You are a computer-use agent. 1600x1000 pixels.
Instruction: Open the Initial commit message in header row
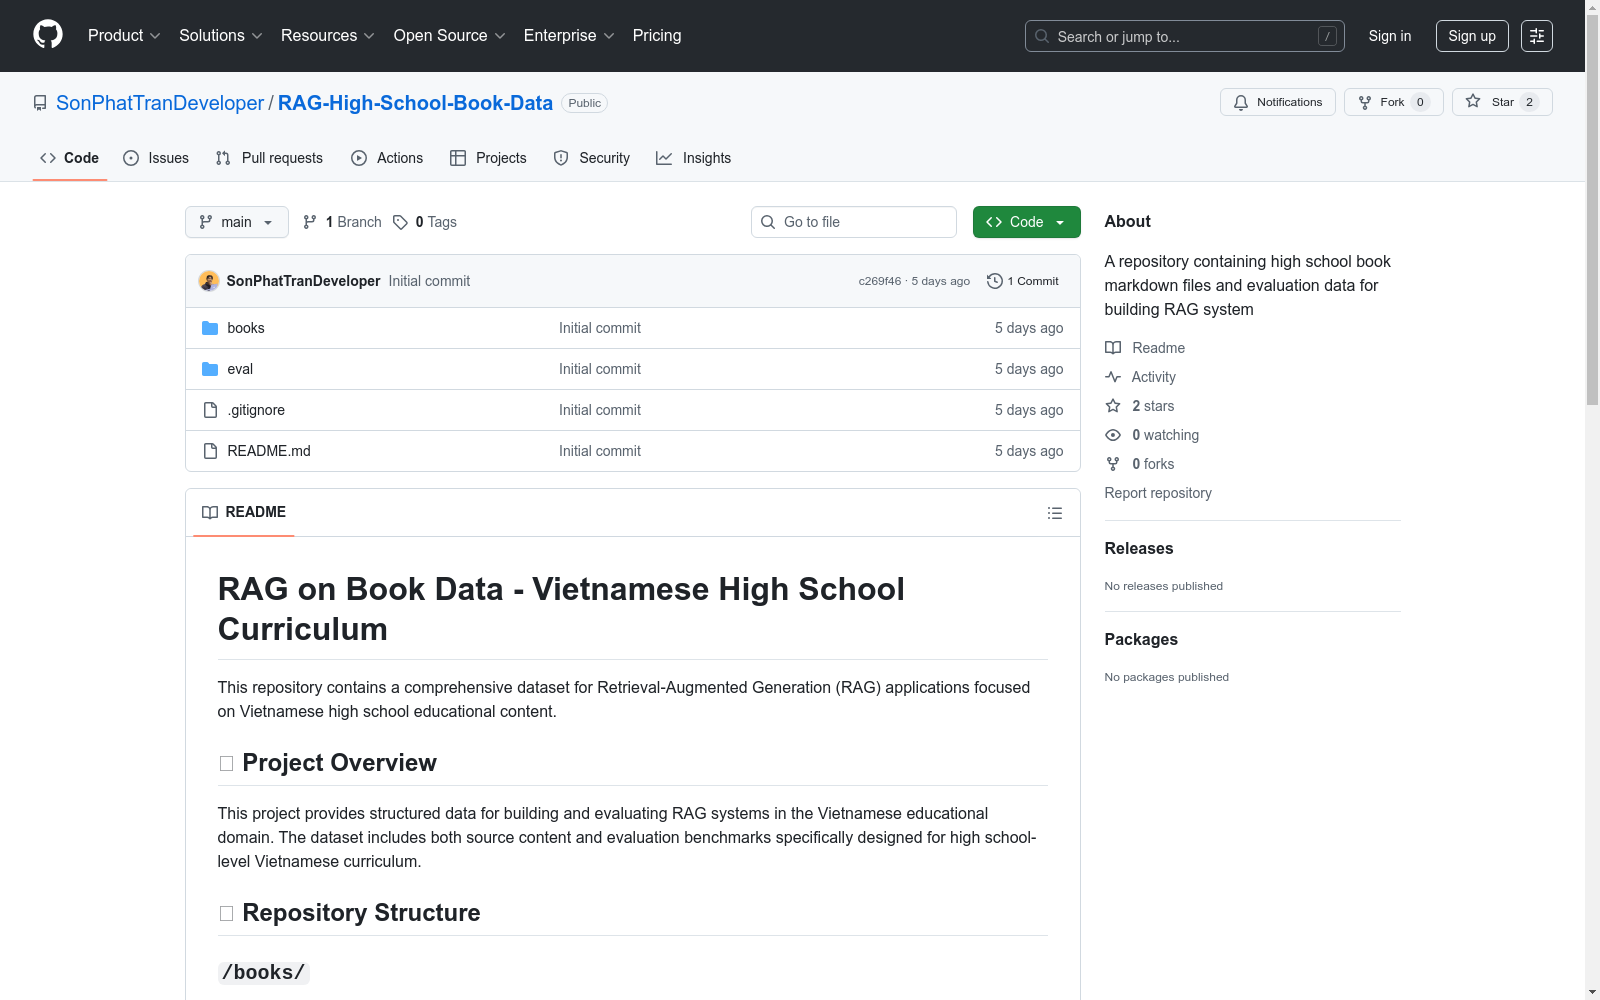(429, 281)
